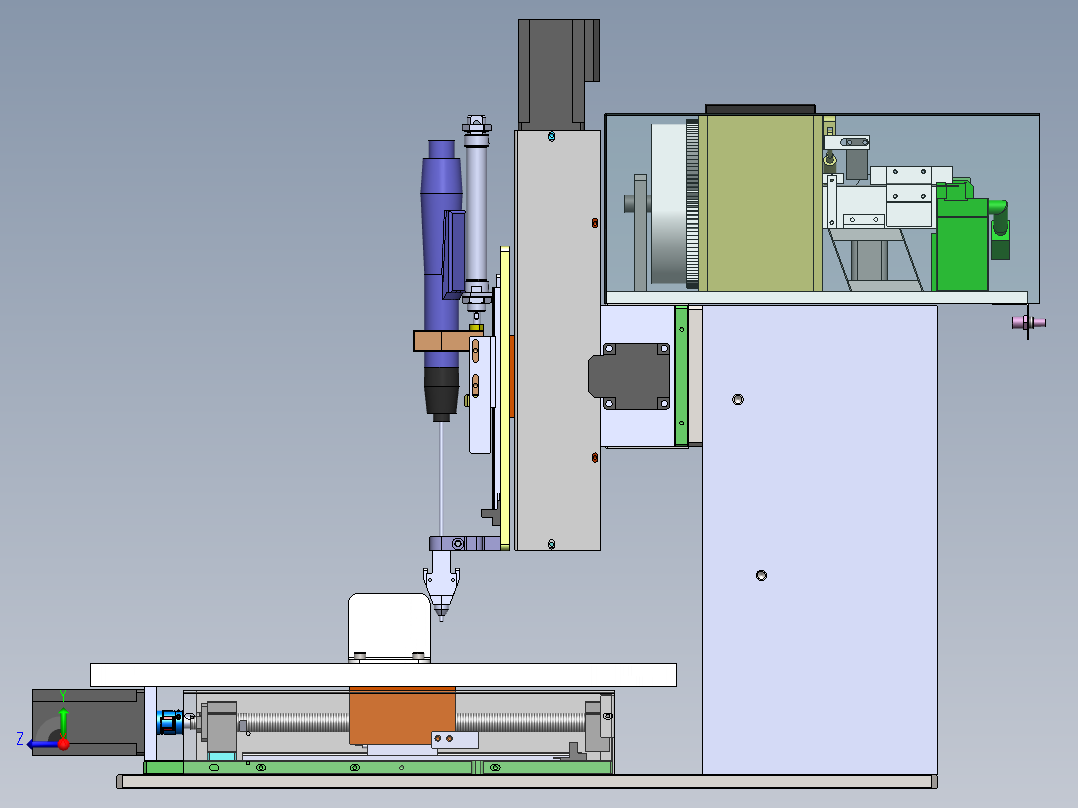Click the upper hole on the lavender column
Screen dimensions: 1078x808
(x=738, y=400)
